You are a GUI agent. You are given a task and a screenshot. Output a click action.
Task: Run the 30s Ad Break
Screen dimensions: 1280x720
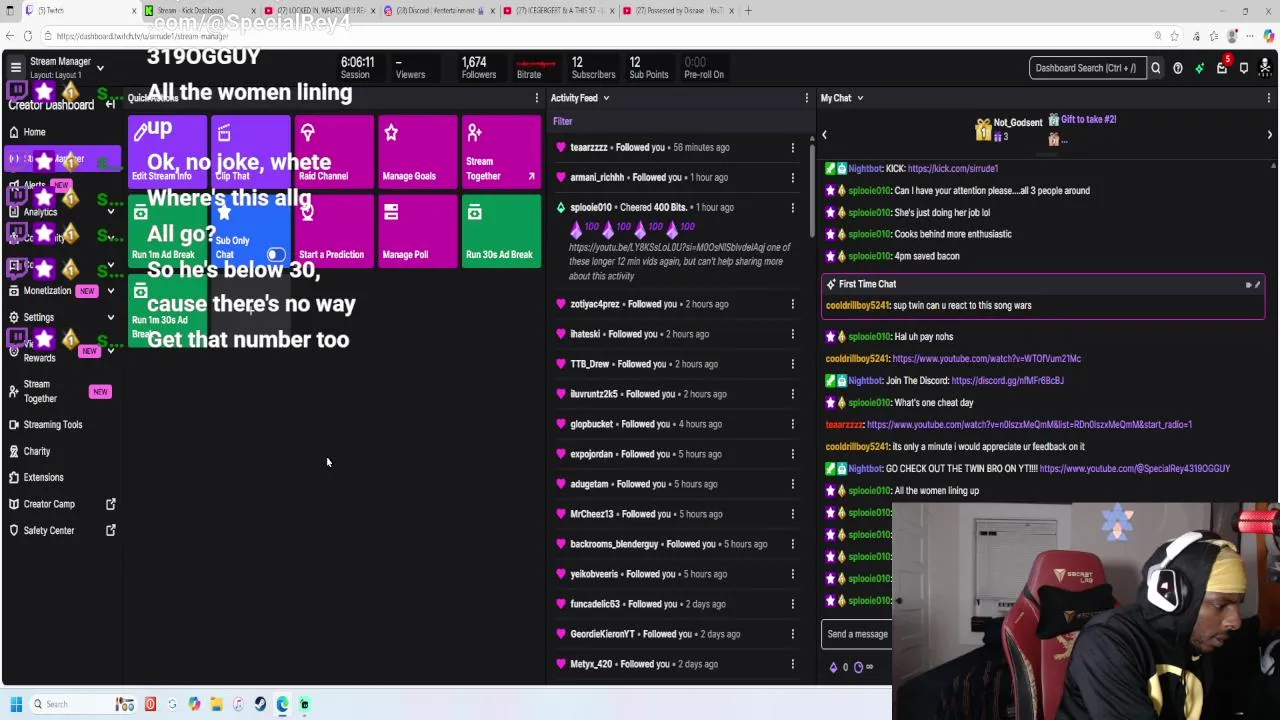coord(501,231)
